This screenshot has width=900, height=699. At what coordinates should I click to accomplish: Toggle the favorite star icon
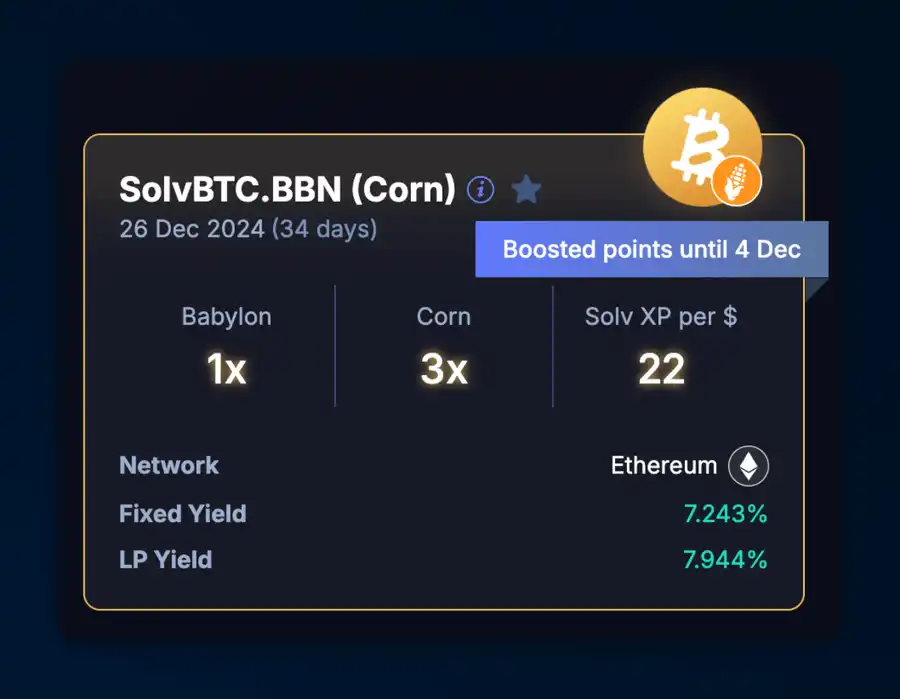point(526,188)
